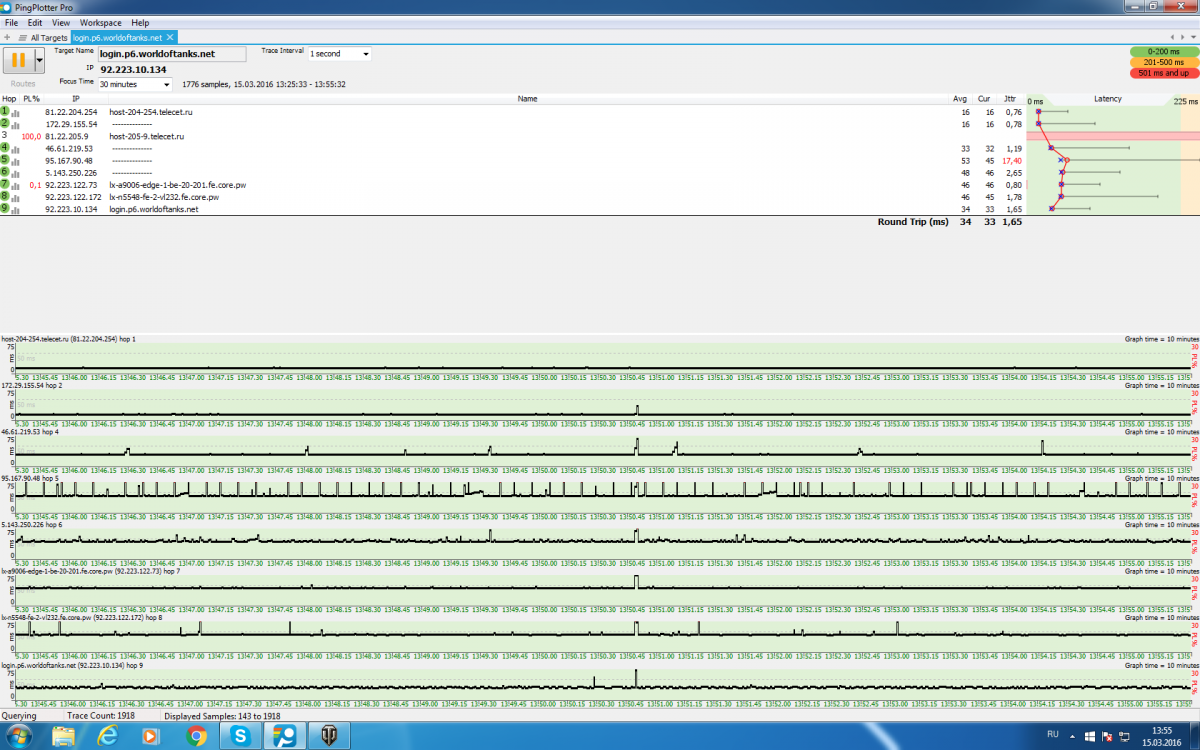Sort by the PL% column header

(x=32, y=99)
